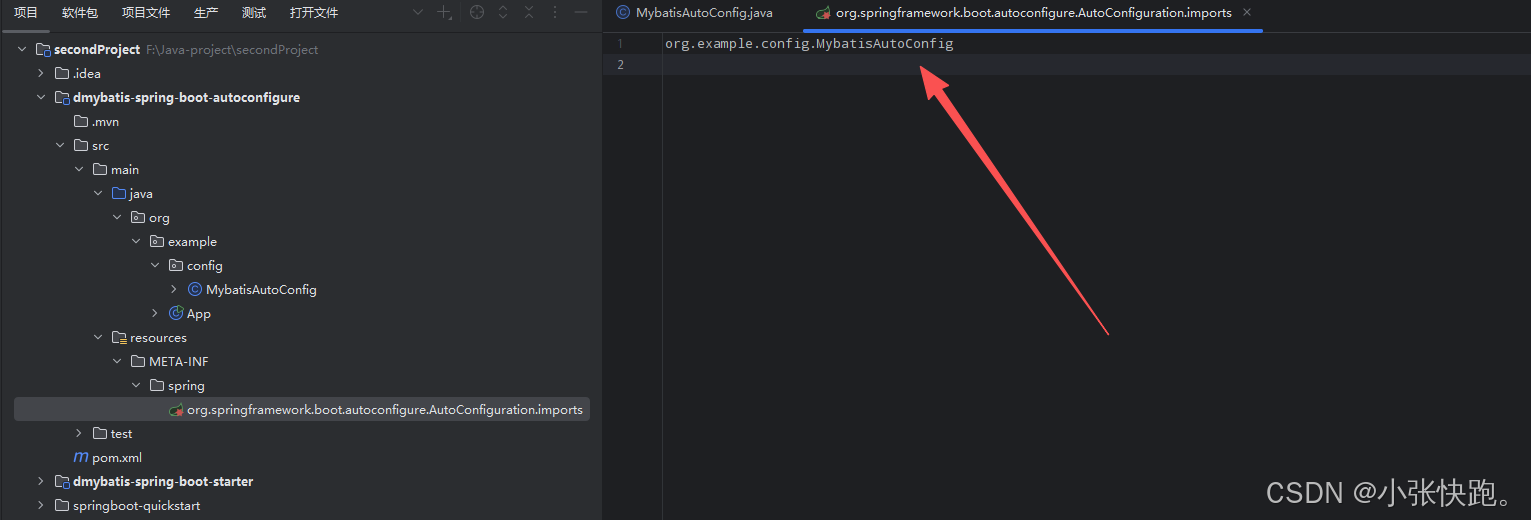Click the example package icon
The height and width of the screenshot is (520, 1531).
point(156,241)
